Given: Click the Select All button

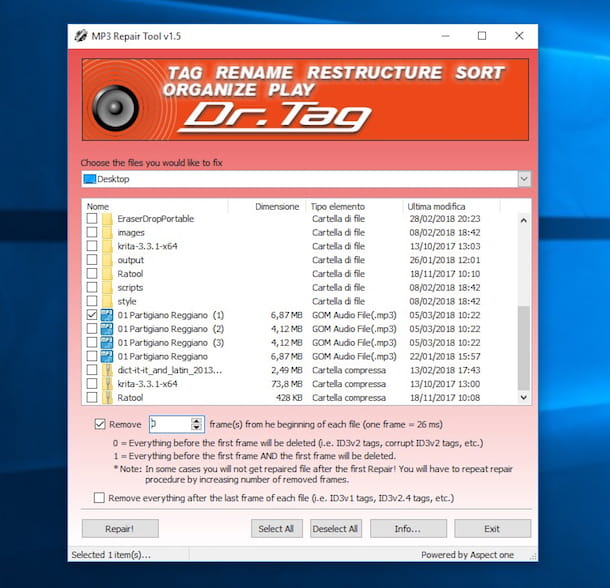Looking at the screenshot, I should pos(277,529).
